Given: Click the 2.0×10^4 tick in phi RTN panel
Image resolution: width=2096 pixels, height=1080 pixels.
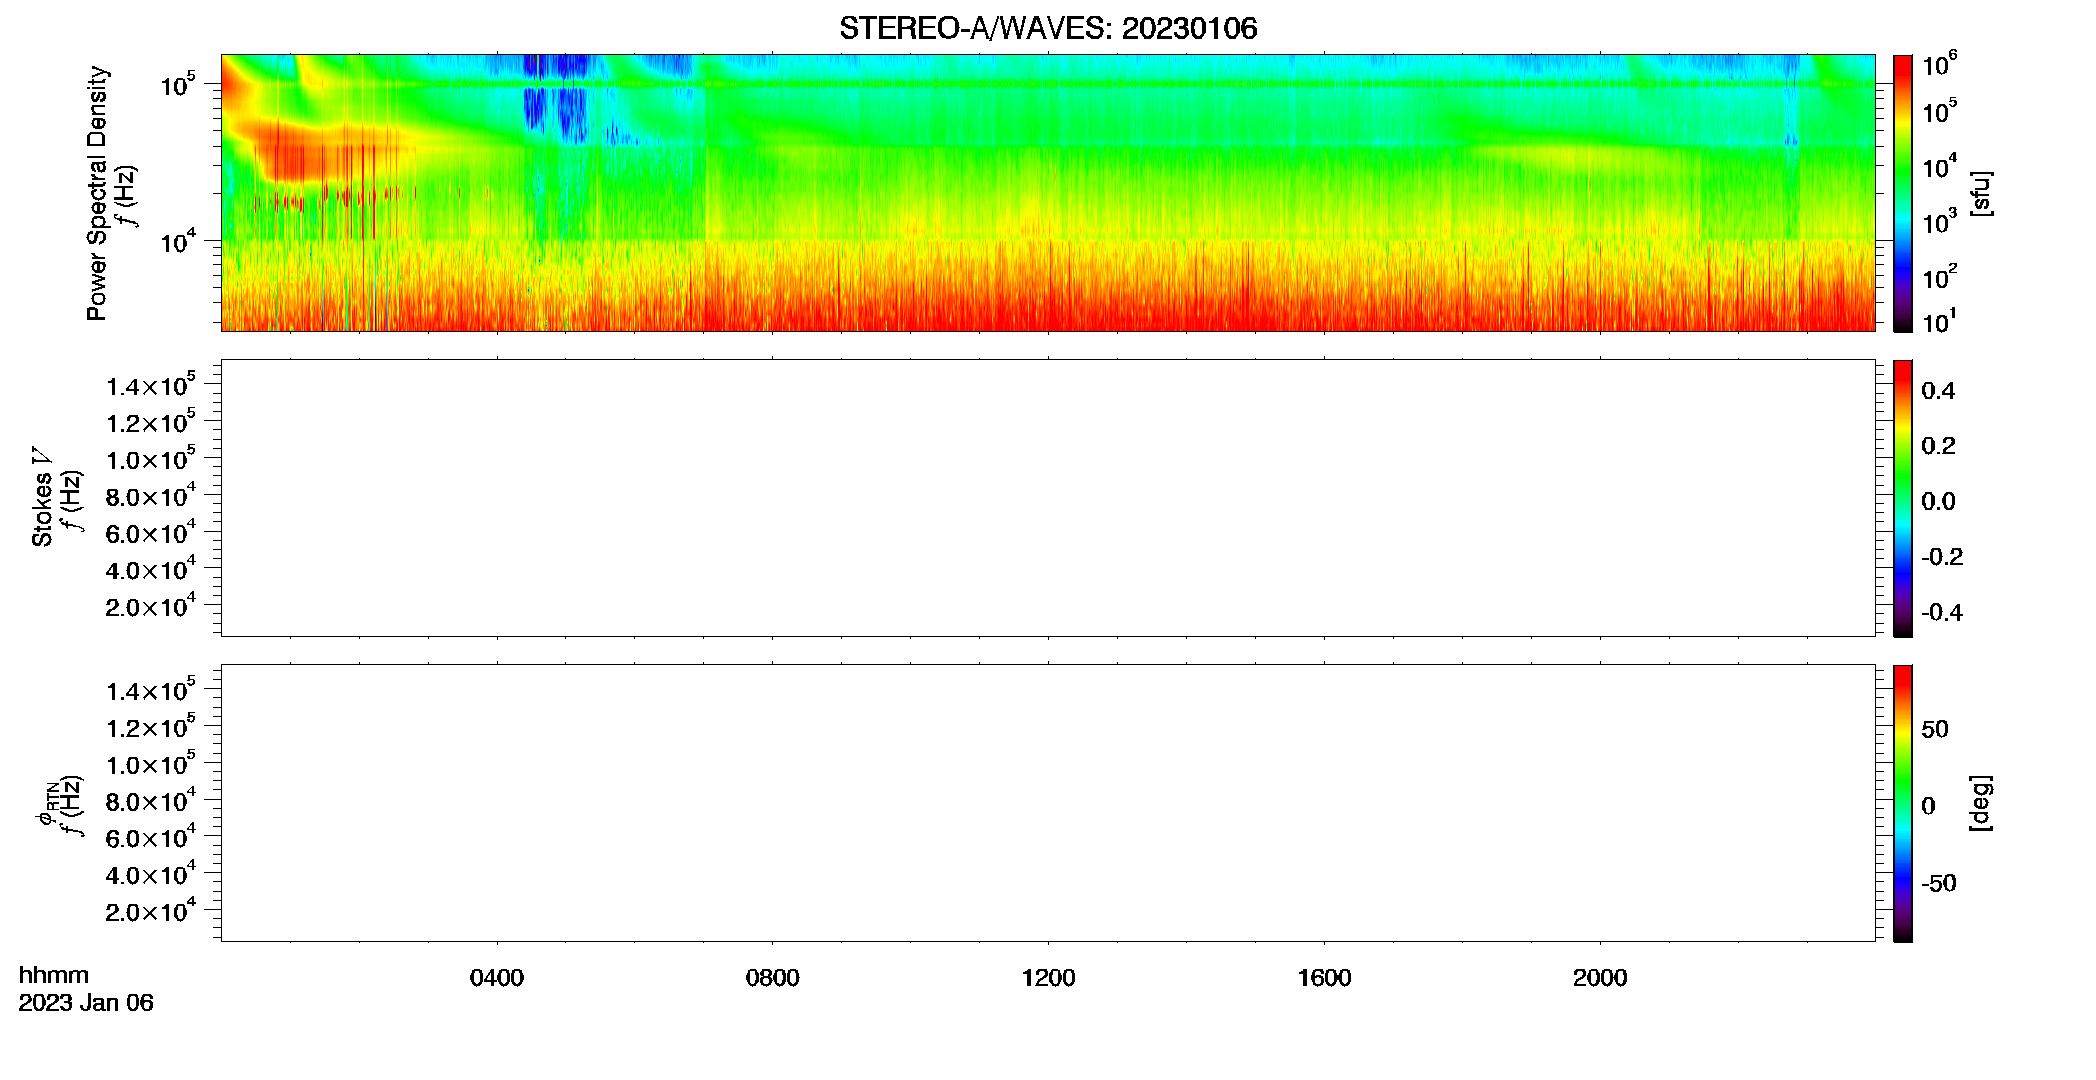Looking at the screenshot, I should [150, 911].
